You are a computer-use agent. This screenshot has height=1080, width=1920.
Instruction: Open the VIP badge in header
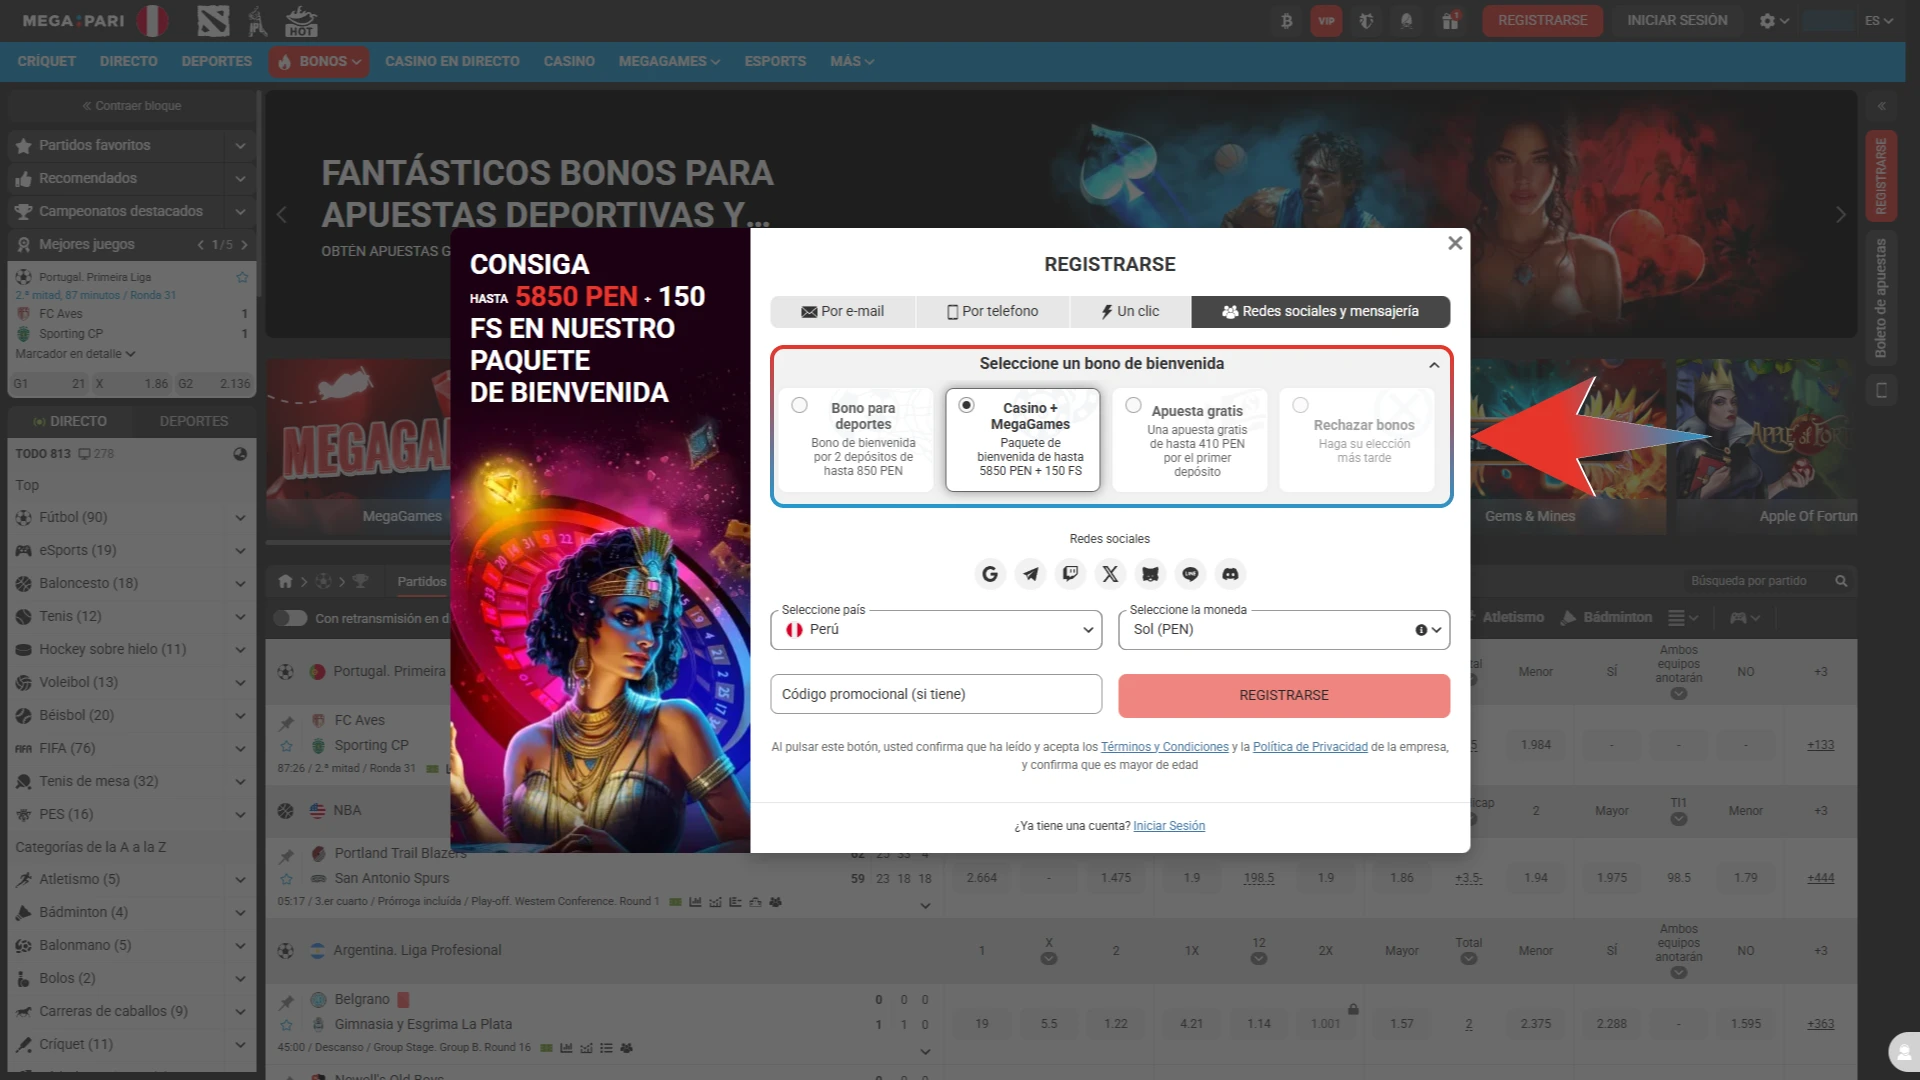point(1326,21)
